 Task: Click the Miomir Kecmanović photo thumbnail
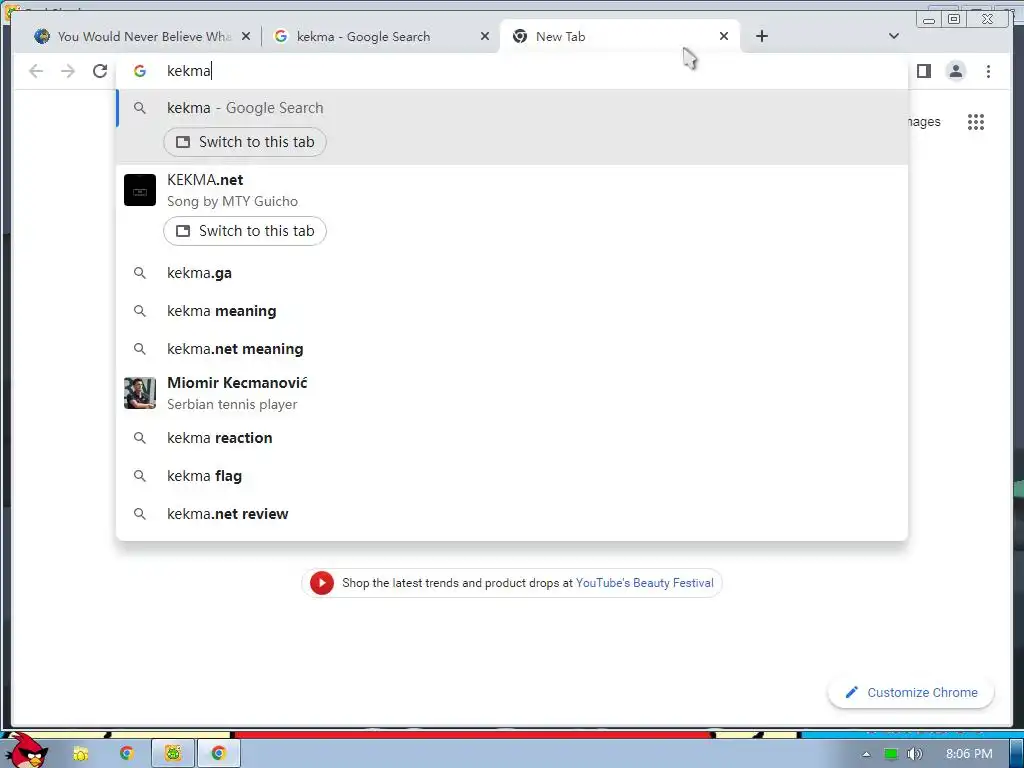pos(140,393)
